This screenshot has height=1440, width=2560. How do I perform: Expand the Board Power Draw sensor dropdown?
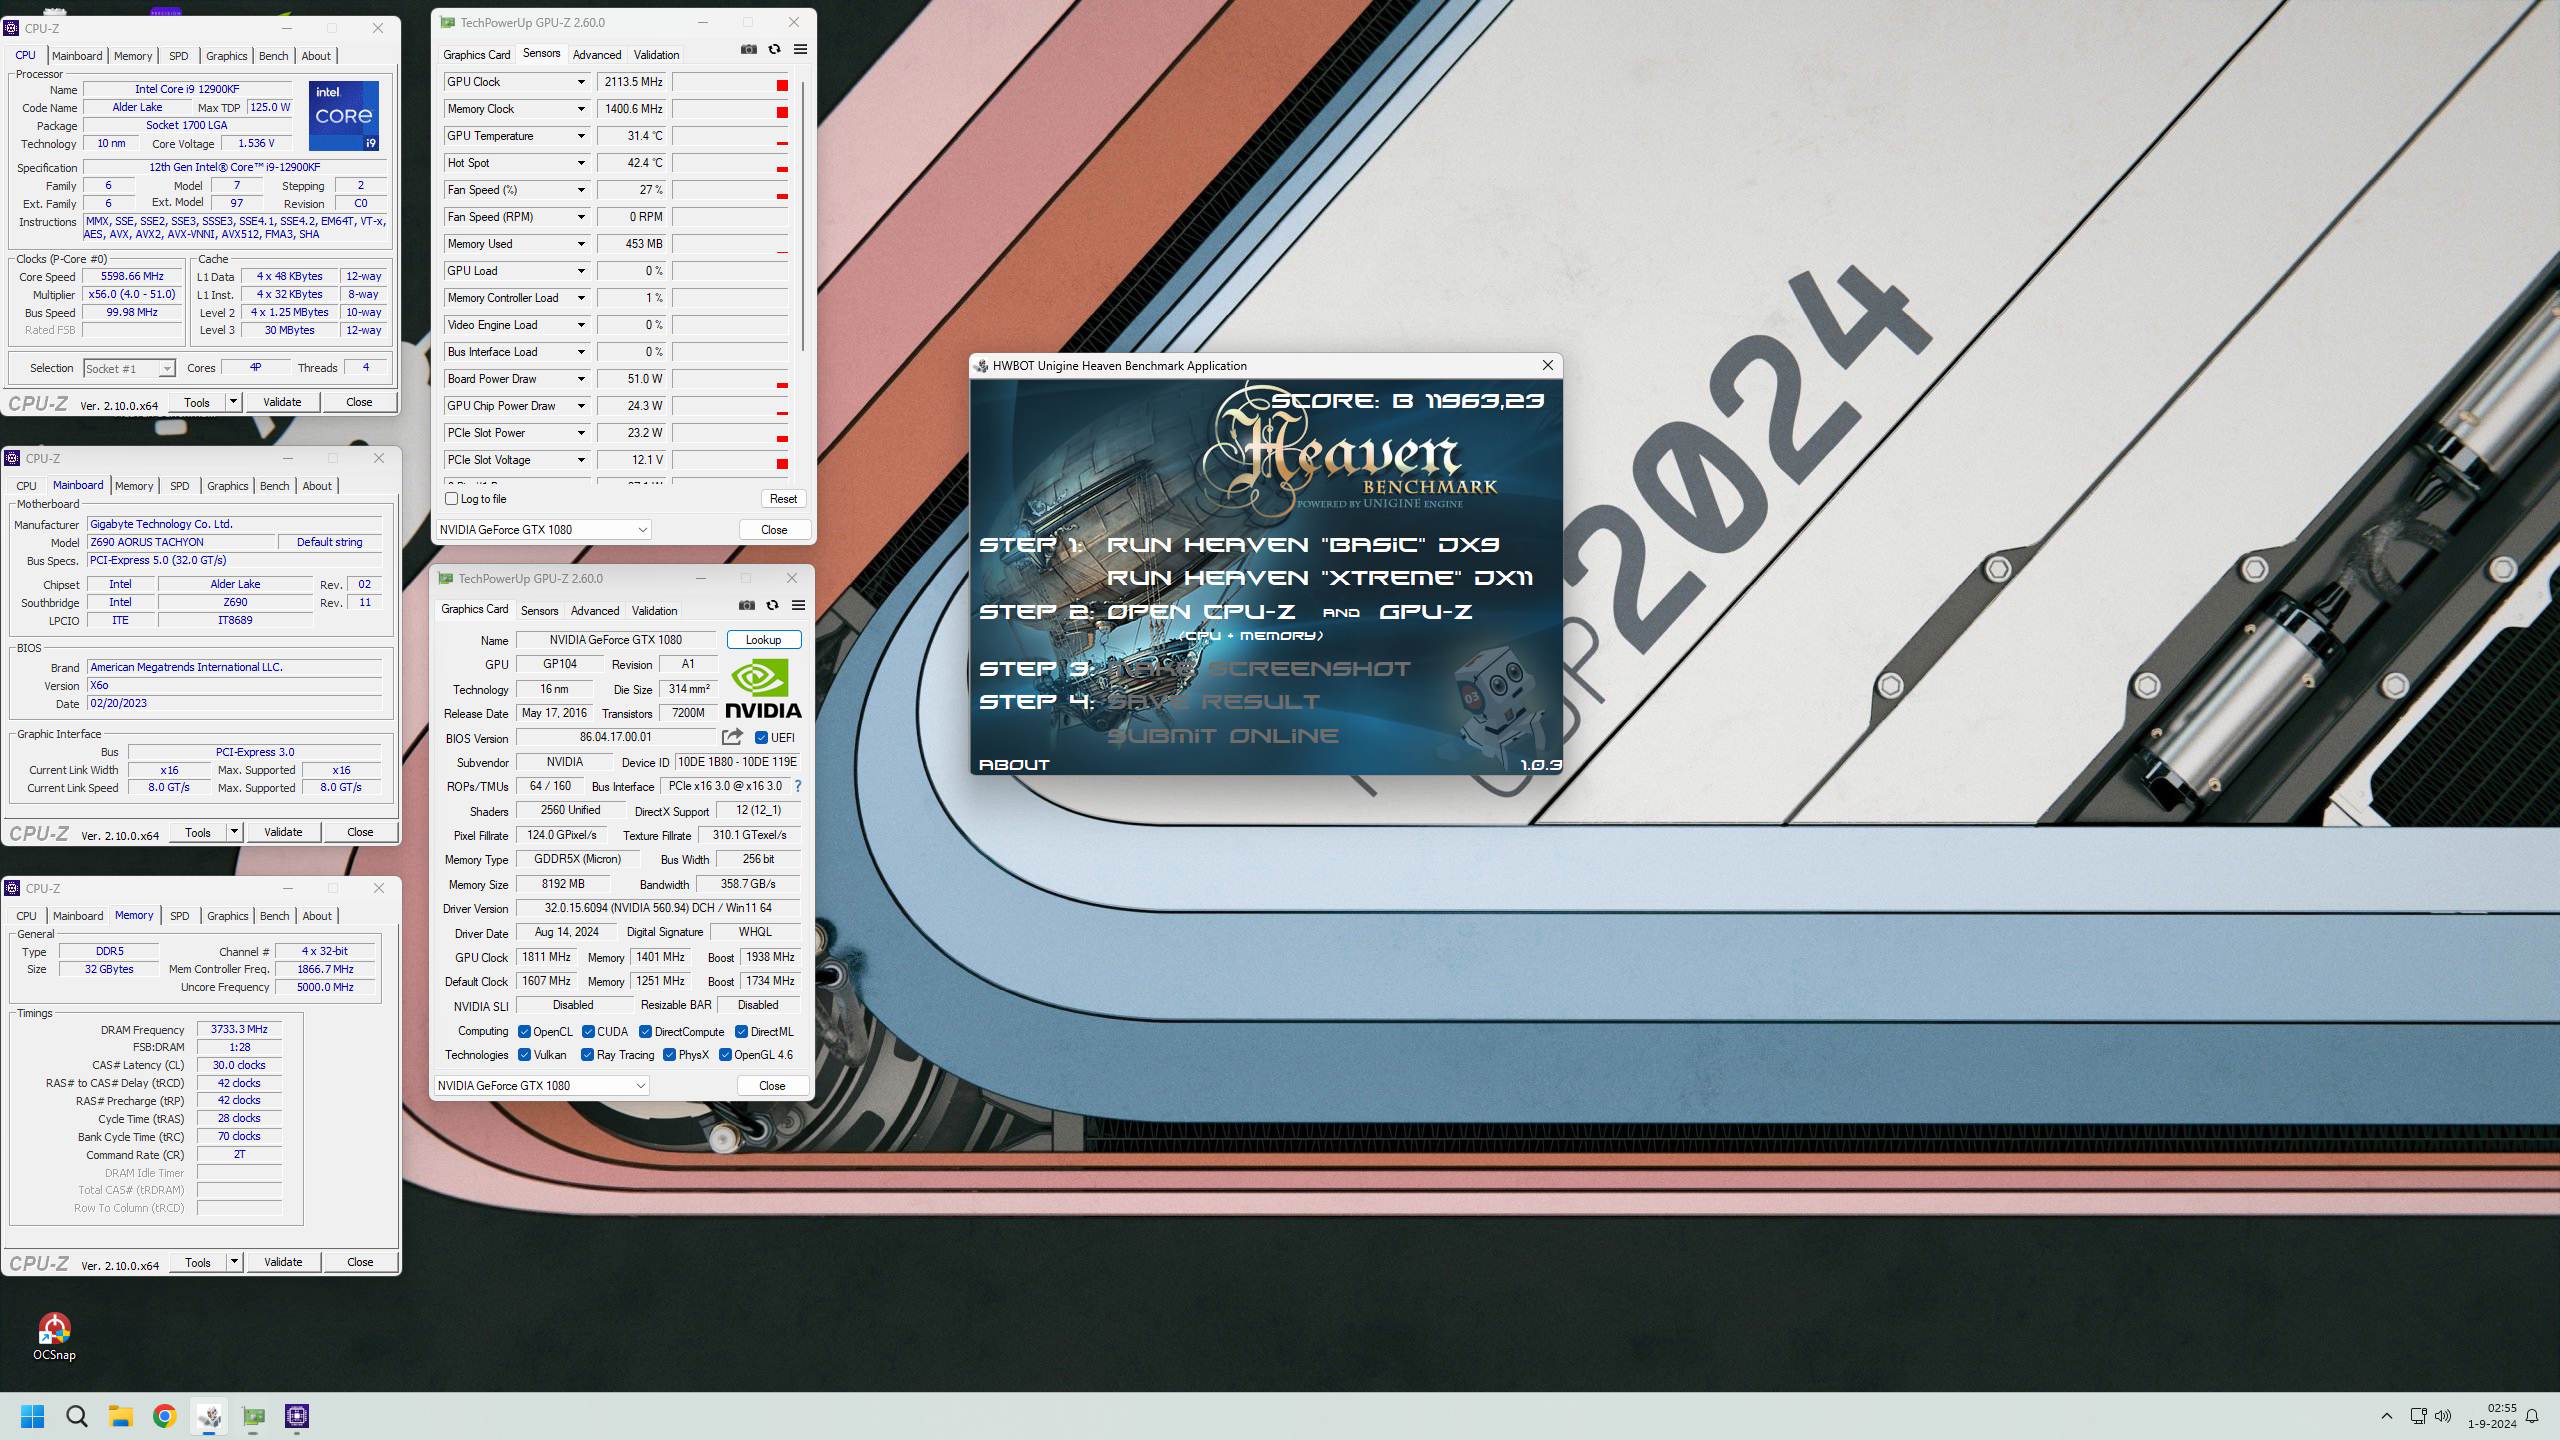pyautogui.click(x=581, y=379)
